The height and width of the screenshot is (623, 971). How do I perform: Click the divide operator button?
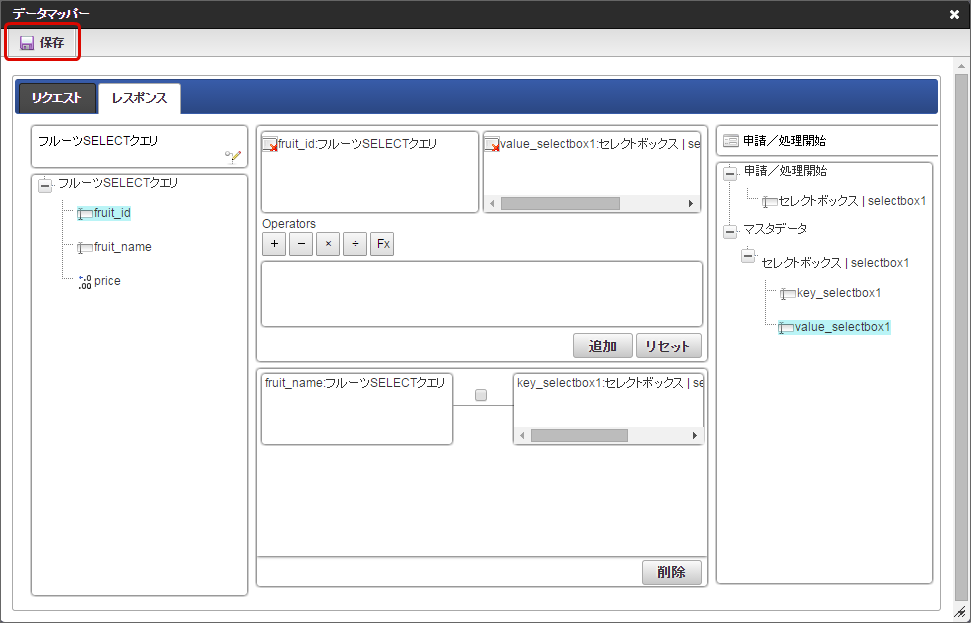355,244
